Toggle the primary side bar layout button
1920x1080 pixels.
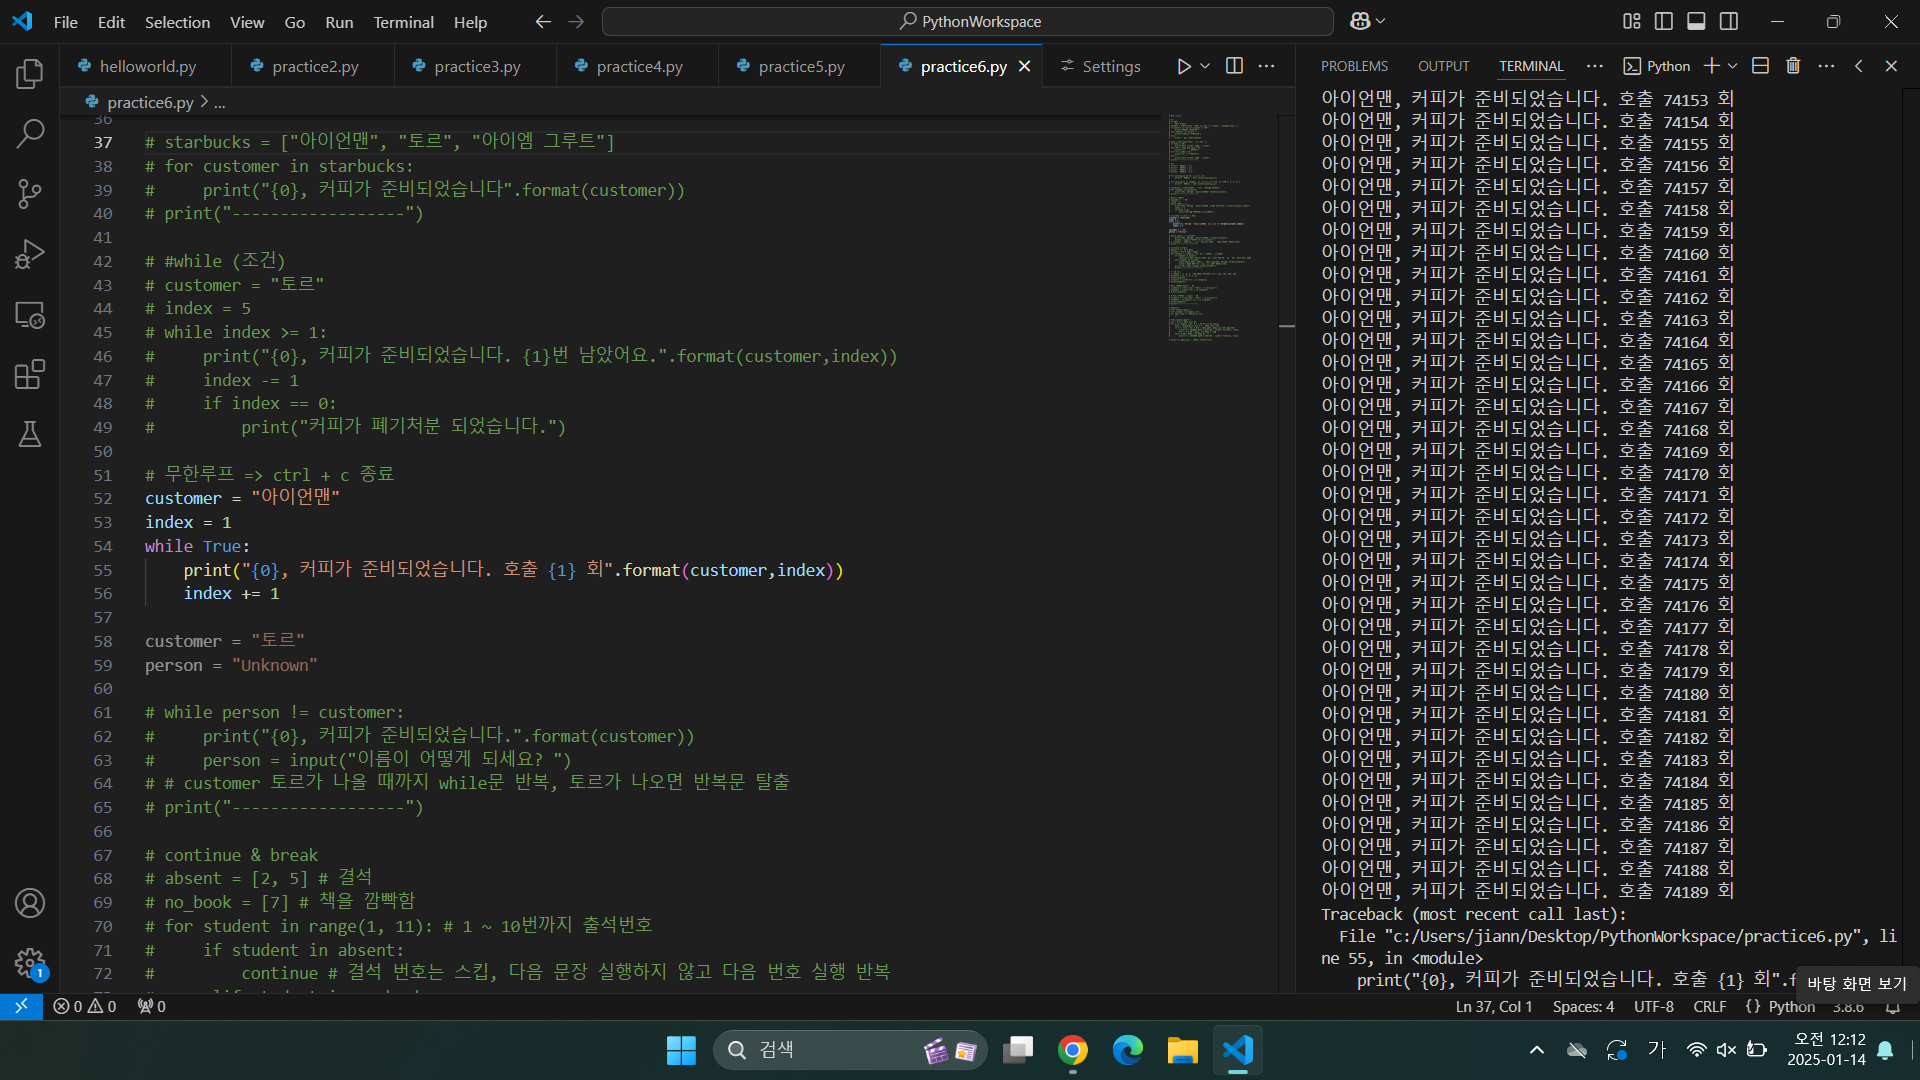(1664, 21)
